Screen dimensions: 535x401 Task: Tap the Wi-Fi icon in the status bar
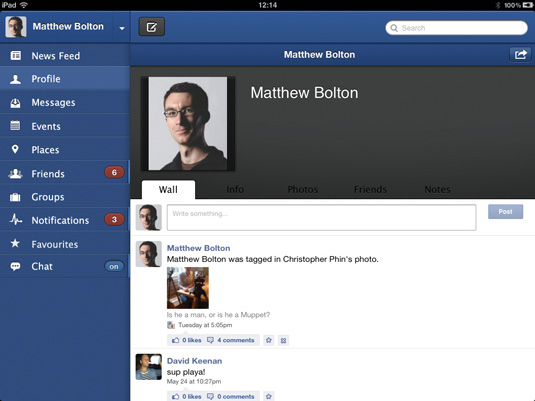coord(24,5)
